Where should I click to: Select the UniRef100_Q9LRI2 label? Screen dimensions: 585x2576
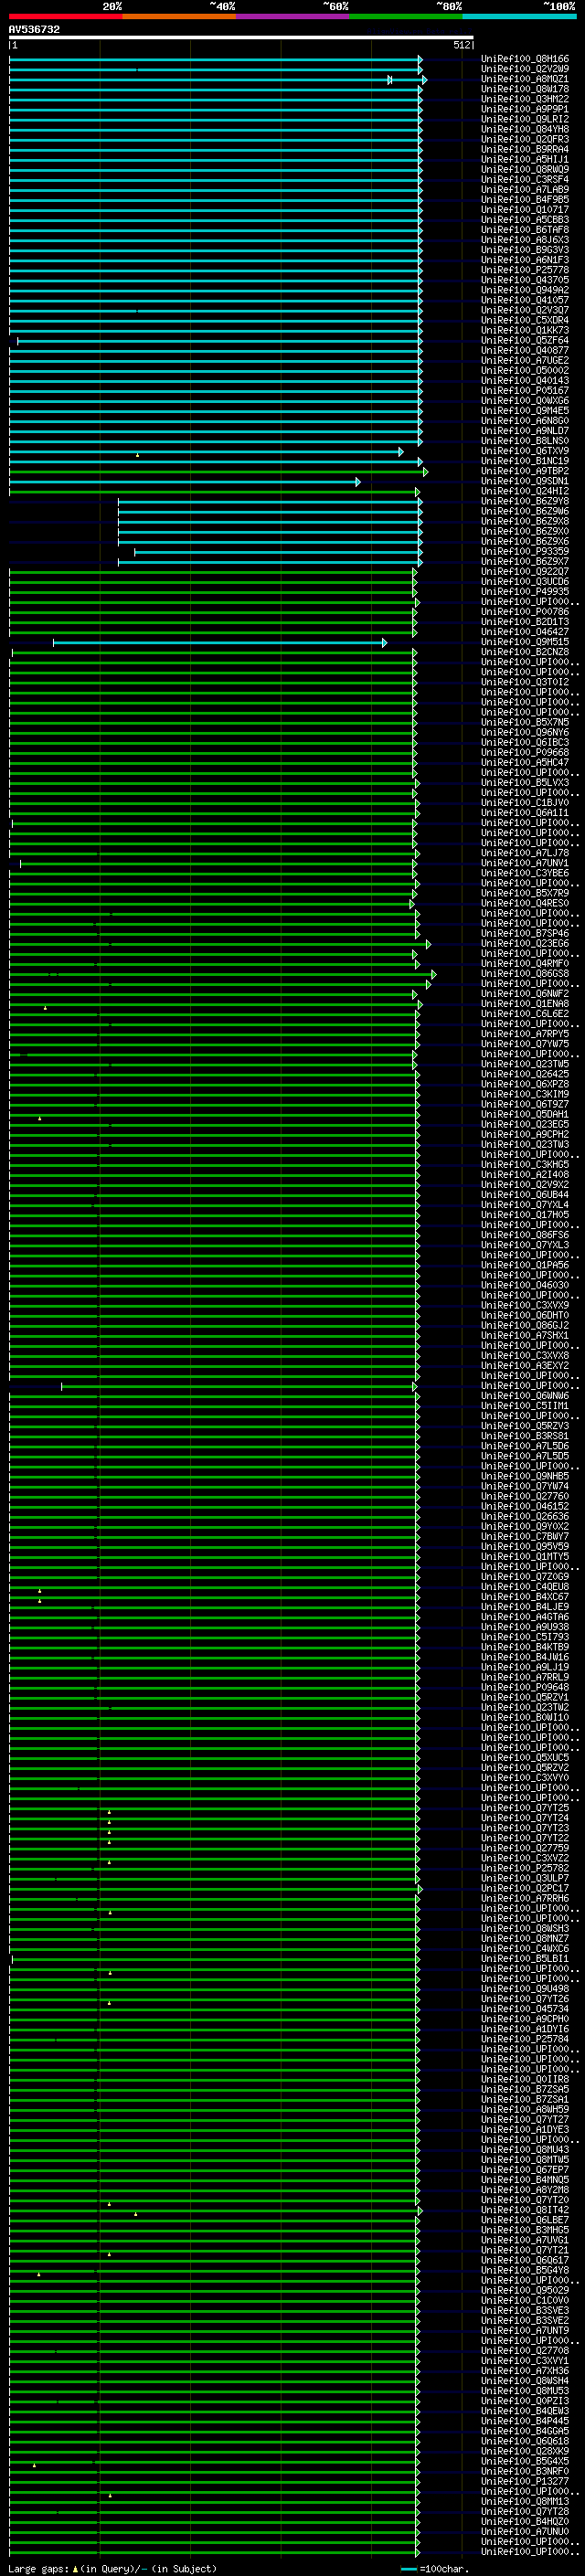525,119
